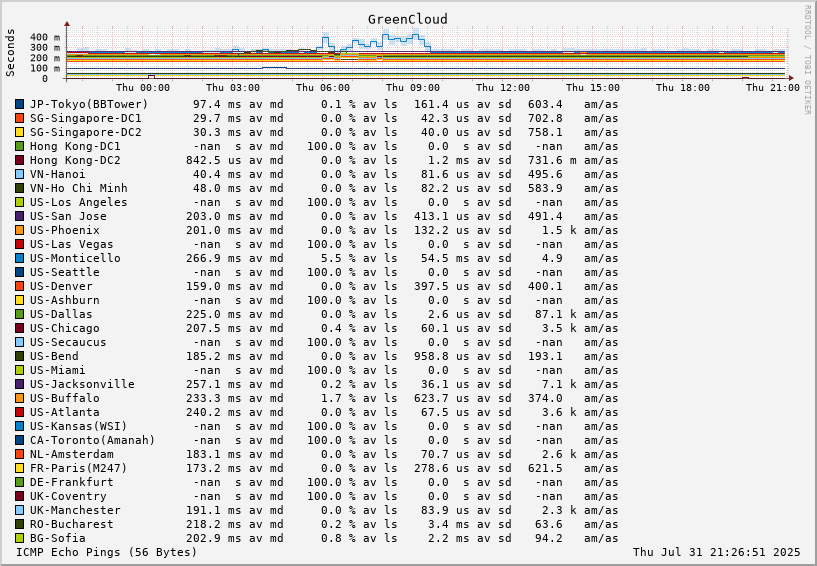Viewport: 817px width, 566px height.
Task: Click the '842.5 us' median for Hong Kong-DC2
Action: (214, 160)
